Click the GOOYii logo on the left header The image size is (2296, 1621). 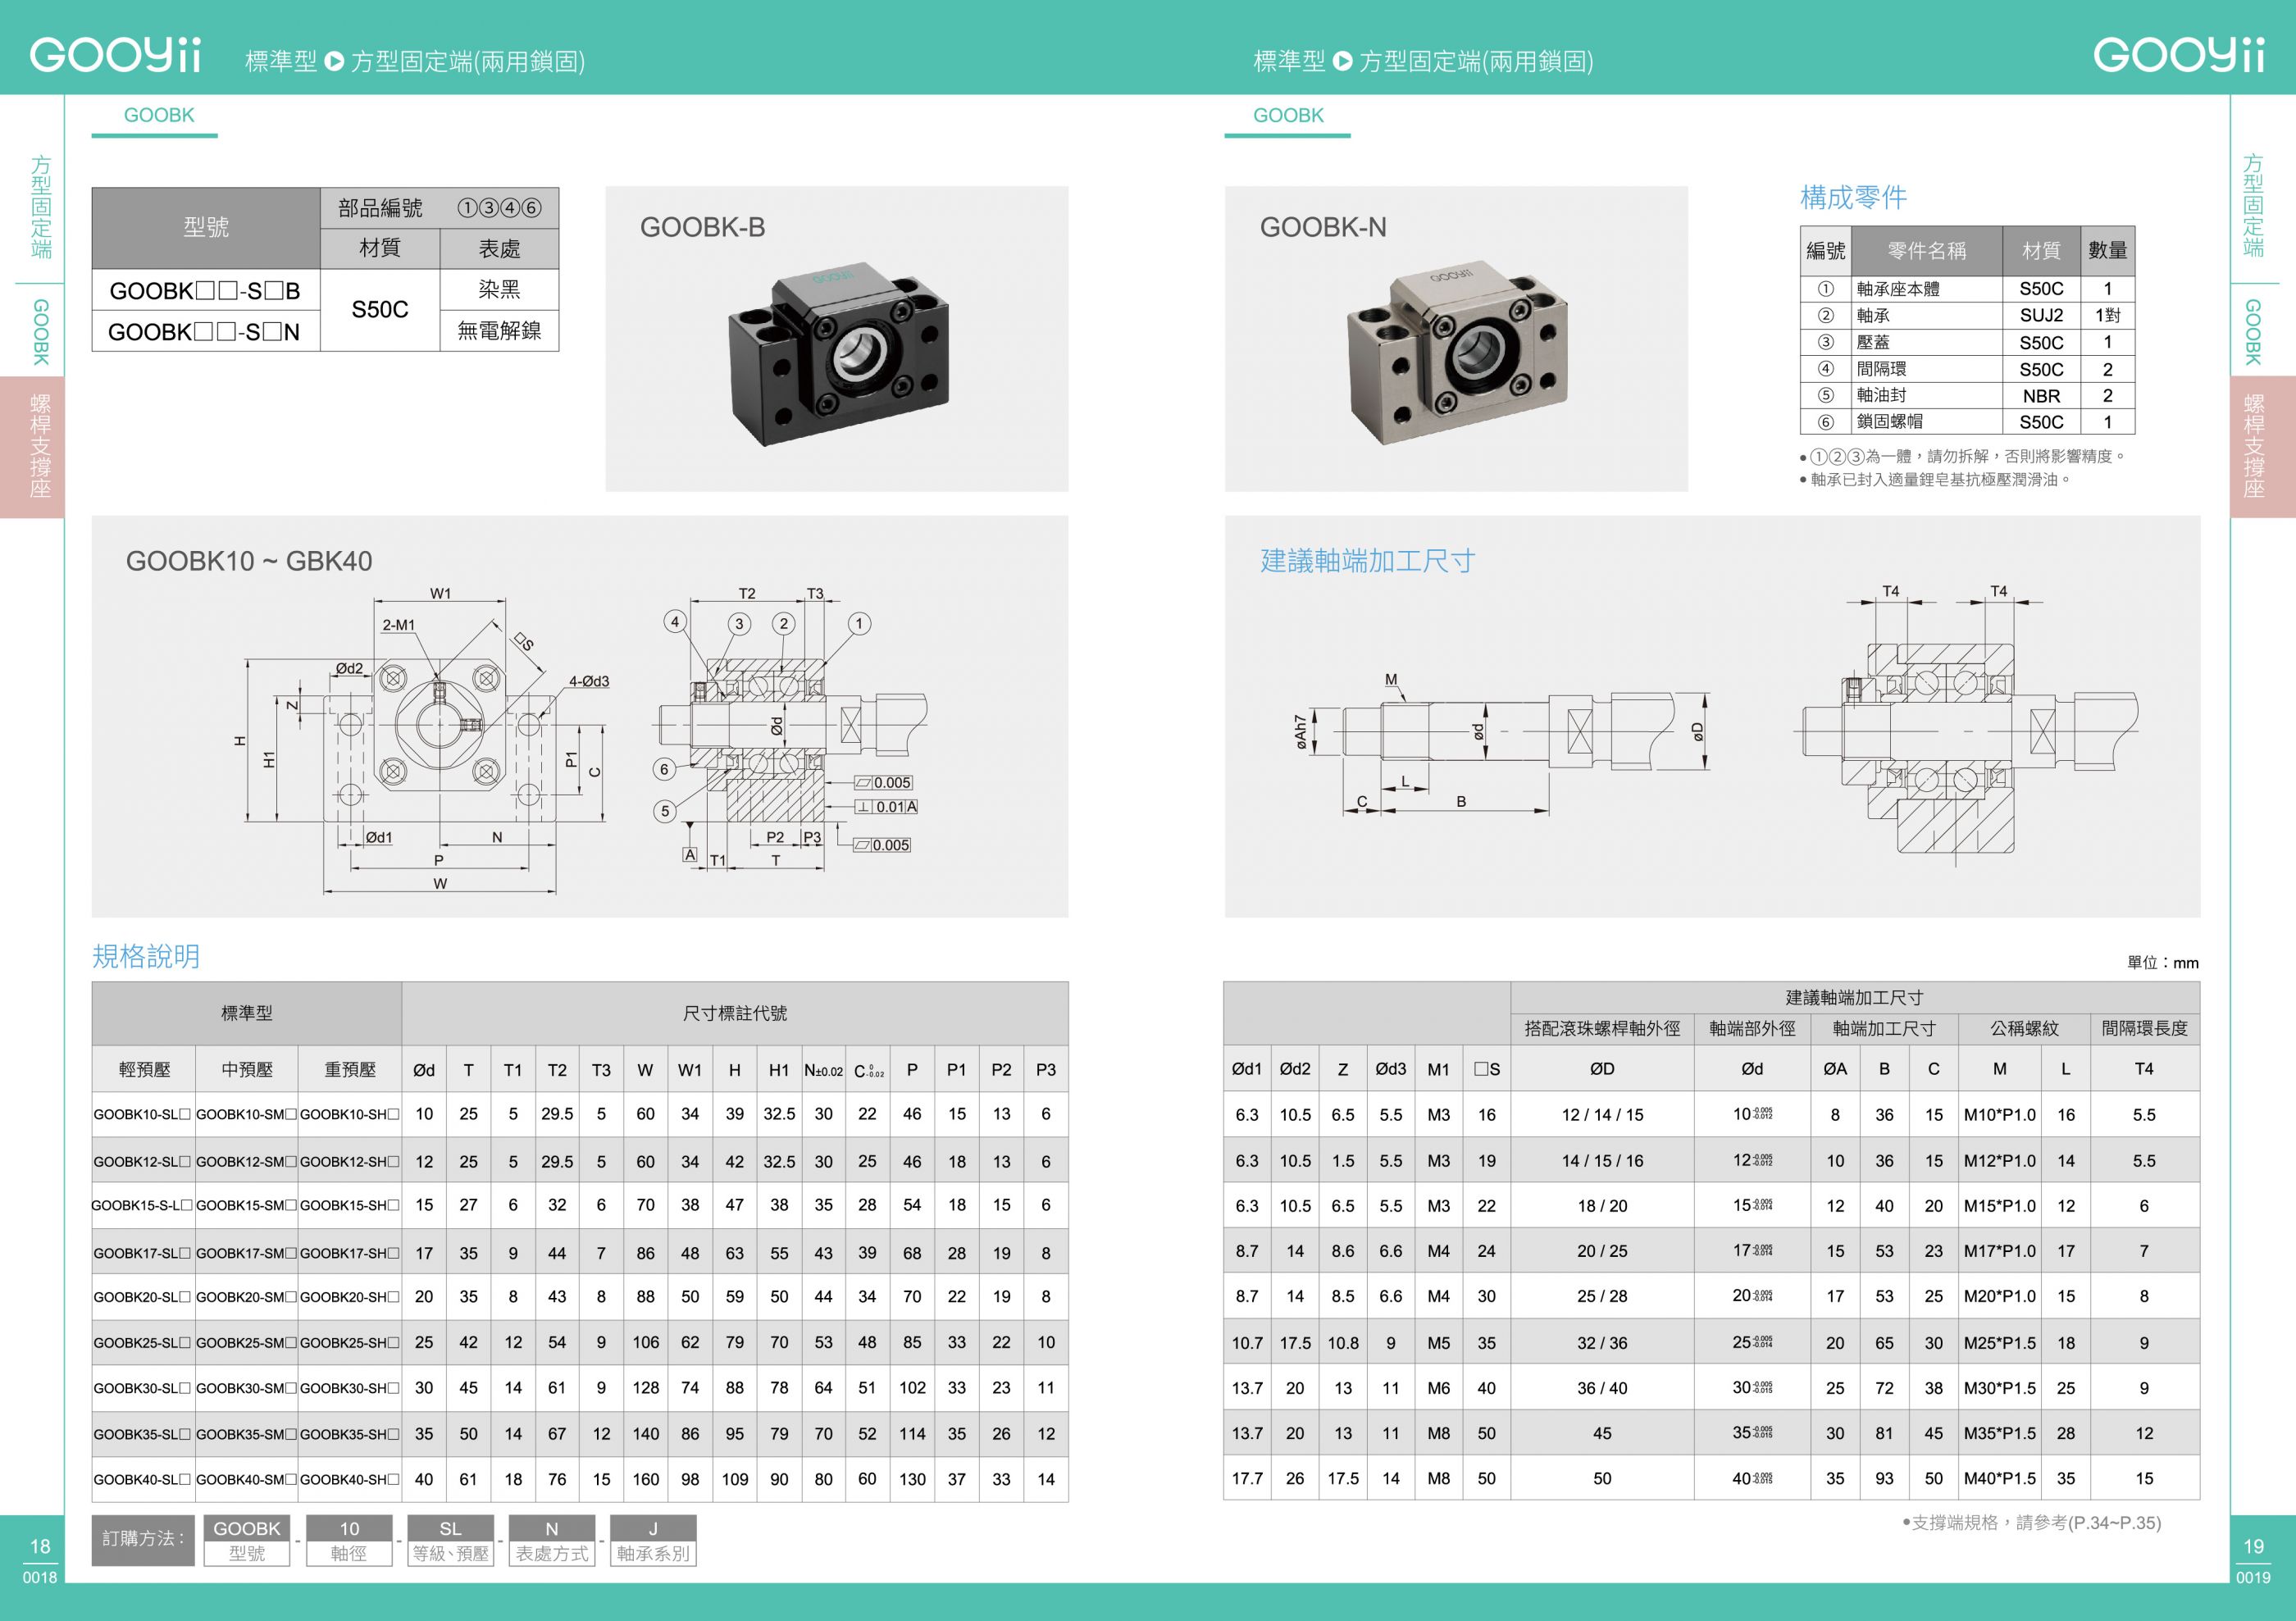[115, 55]
